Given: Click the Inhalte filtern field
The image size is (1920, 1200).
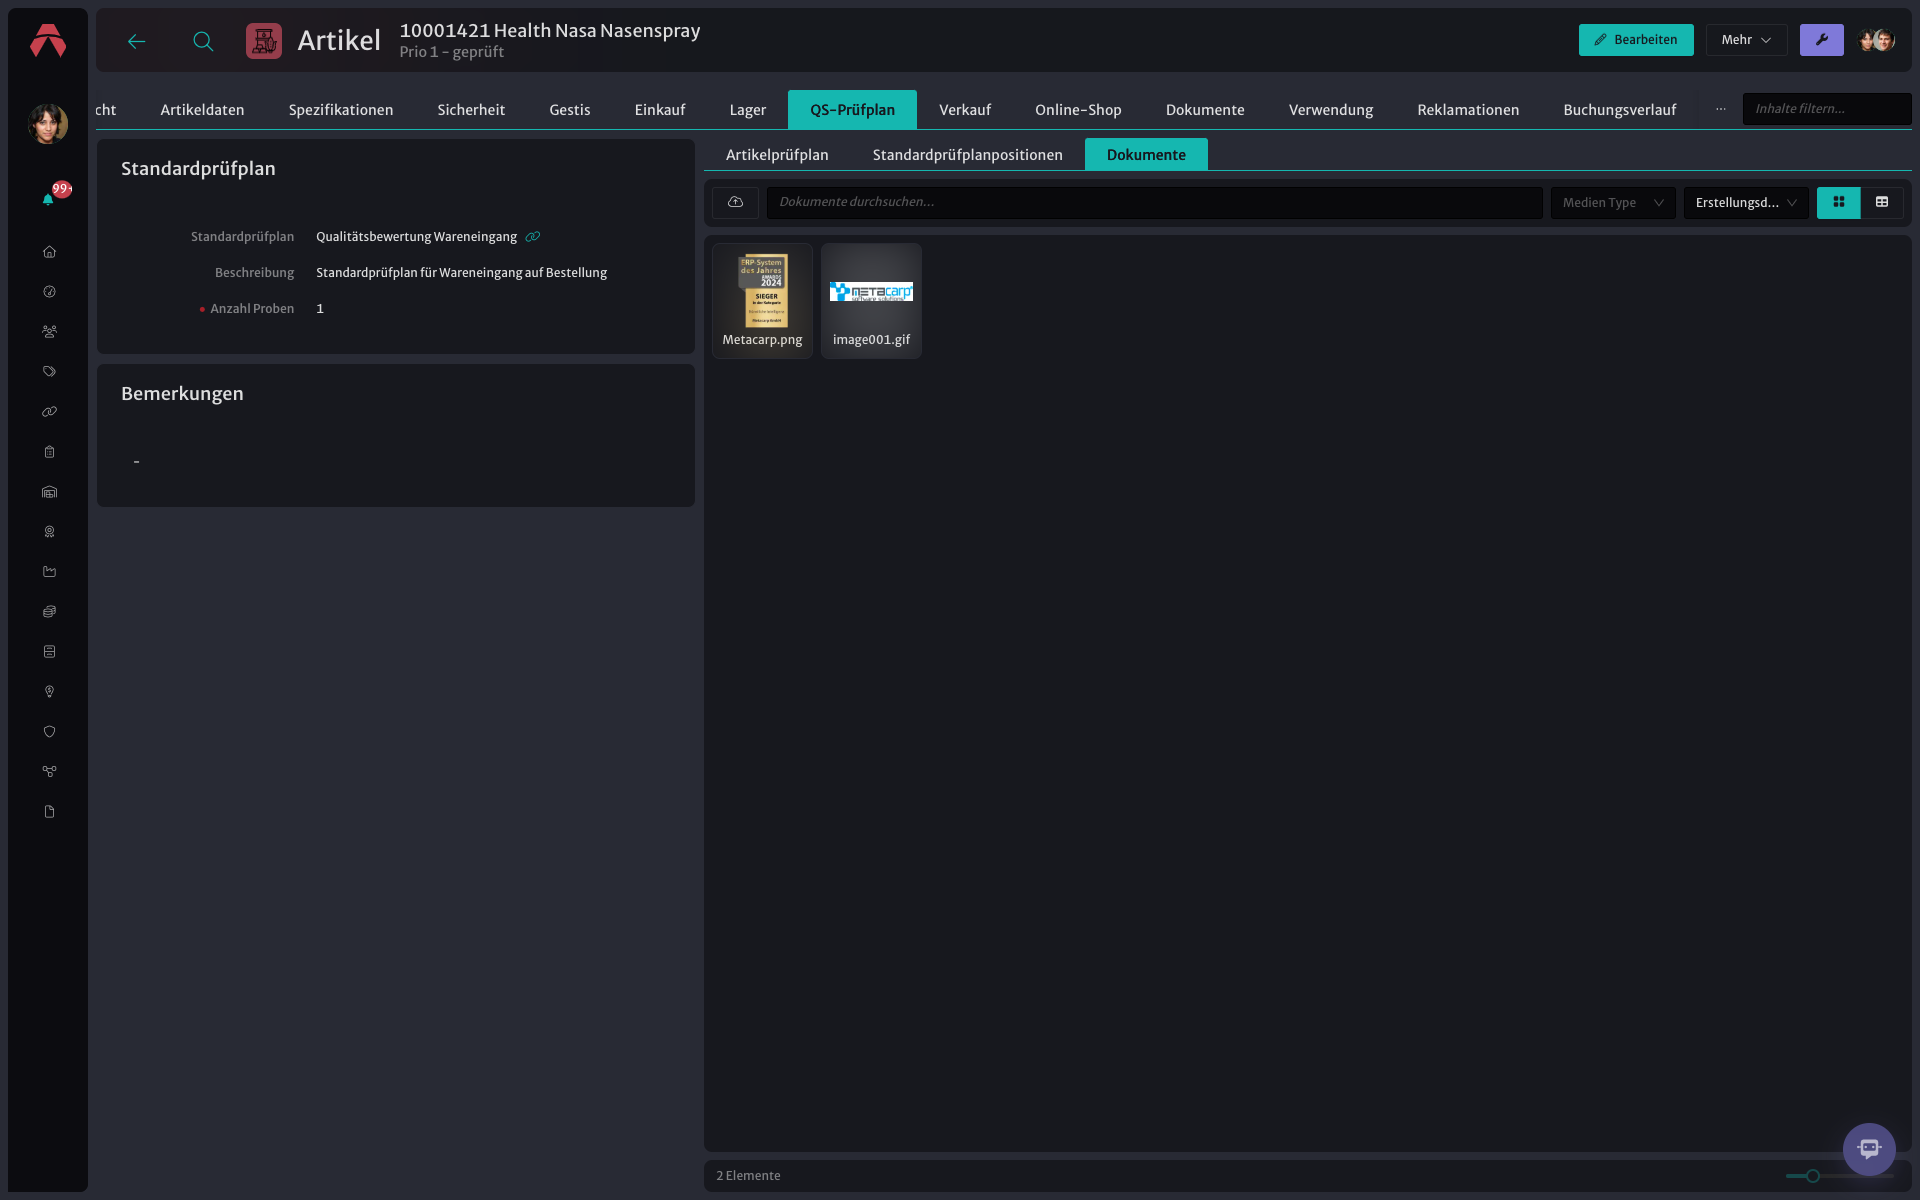Looking at the screenshot, I should pos(1826,109).
